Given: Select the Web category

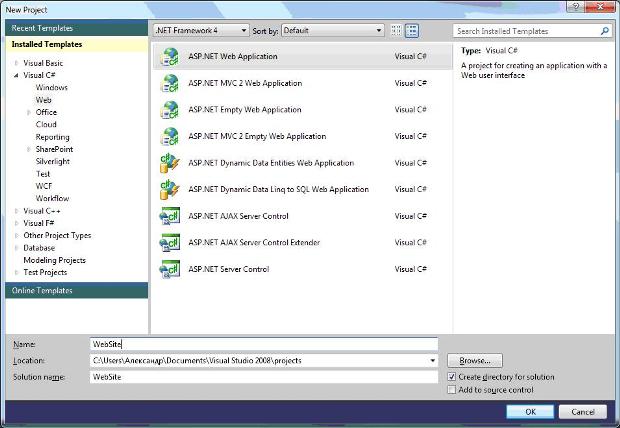Looking at the screenshot, I should (43, 100).
